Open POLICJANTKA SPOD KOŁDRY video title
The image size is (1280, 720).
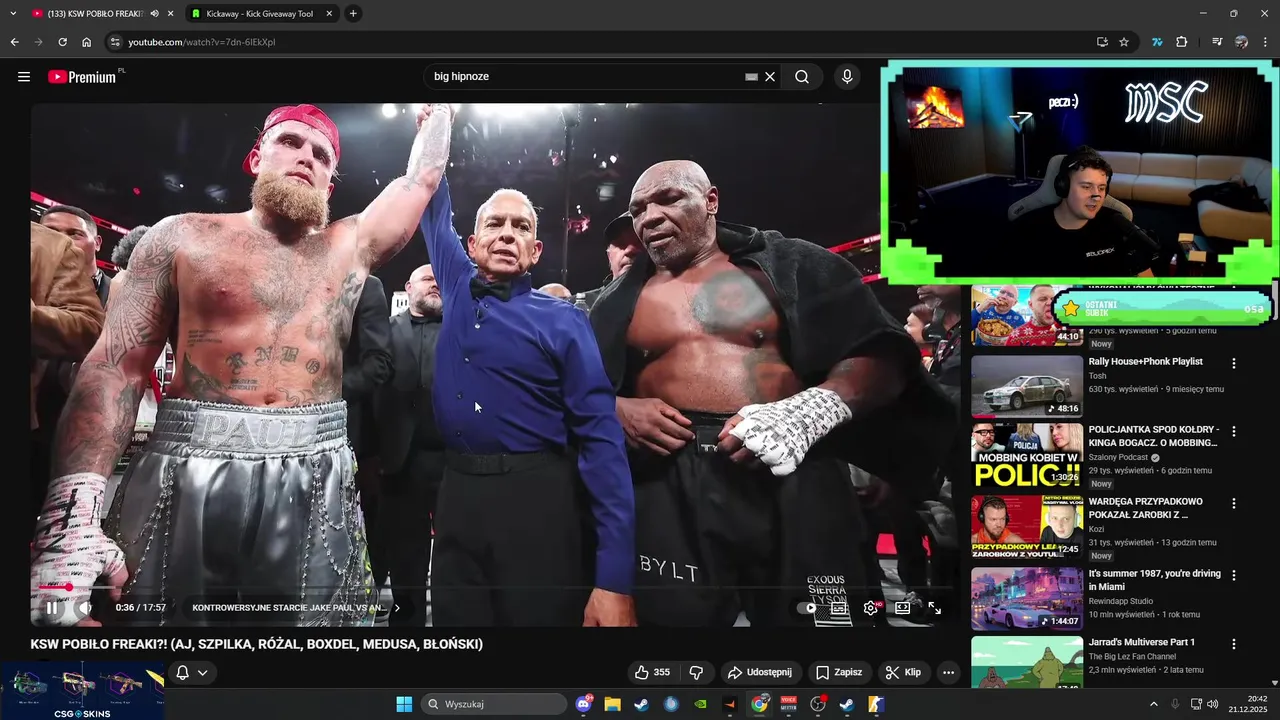(1153, 436)
